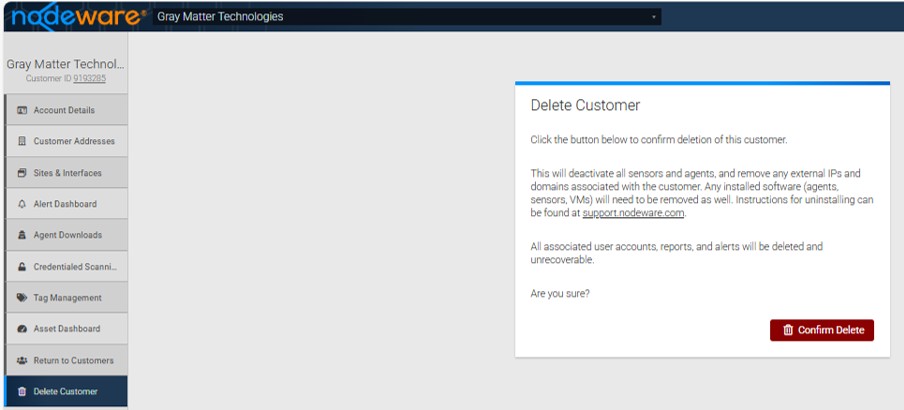Click the trash icon on the Confirm Delete button
The image size is (904, 410).
(x=788, y=330)
